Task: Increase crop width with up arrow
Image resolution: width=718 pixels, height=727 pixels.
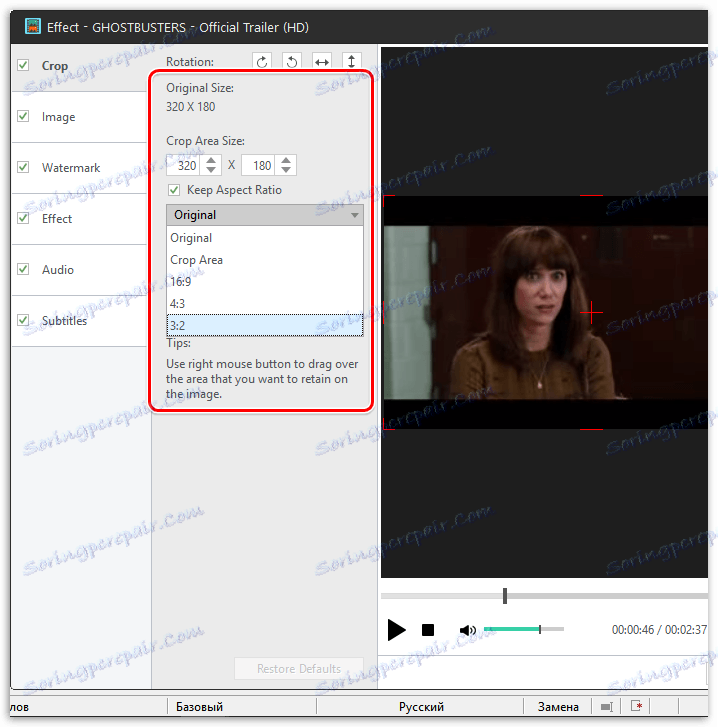Action: tap(211, 160)
